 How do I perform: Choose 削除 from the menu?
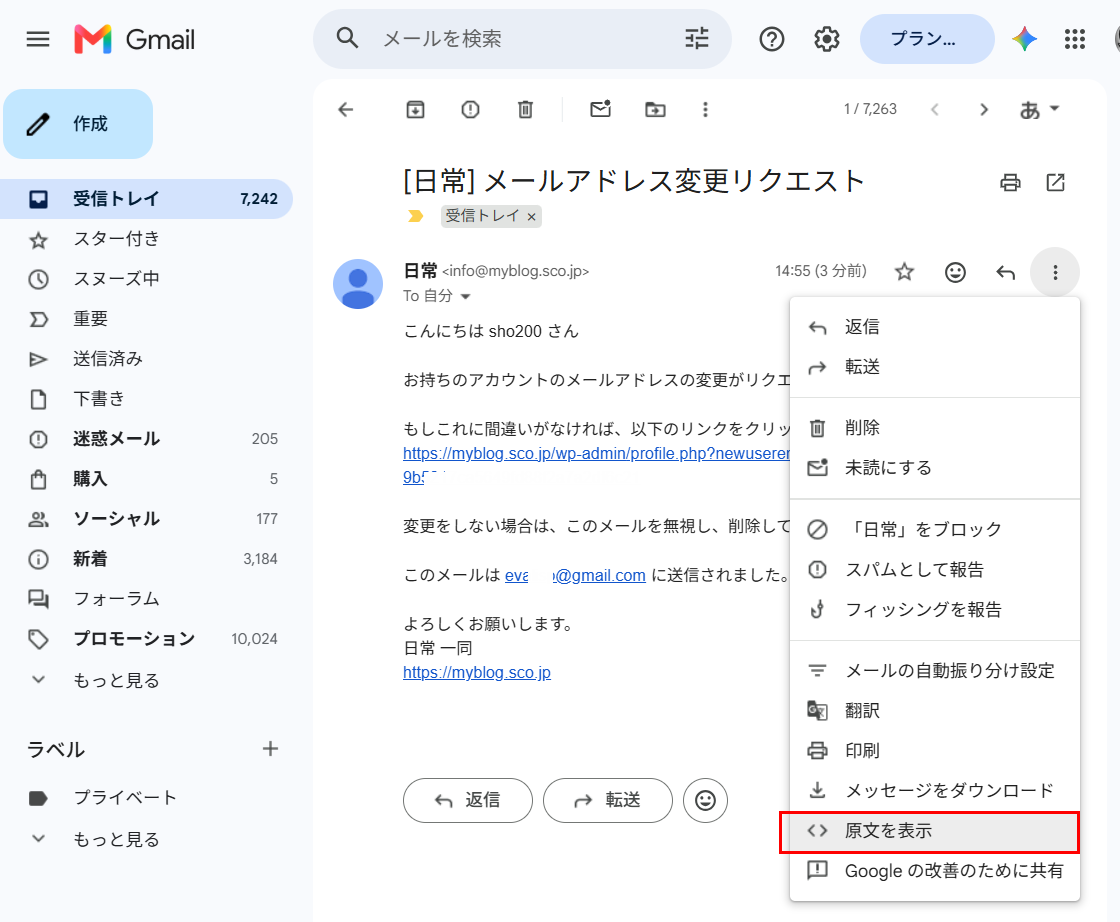tap(934, 428)
